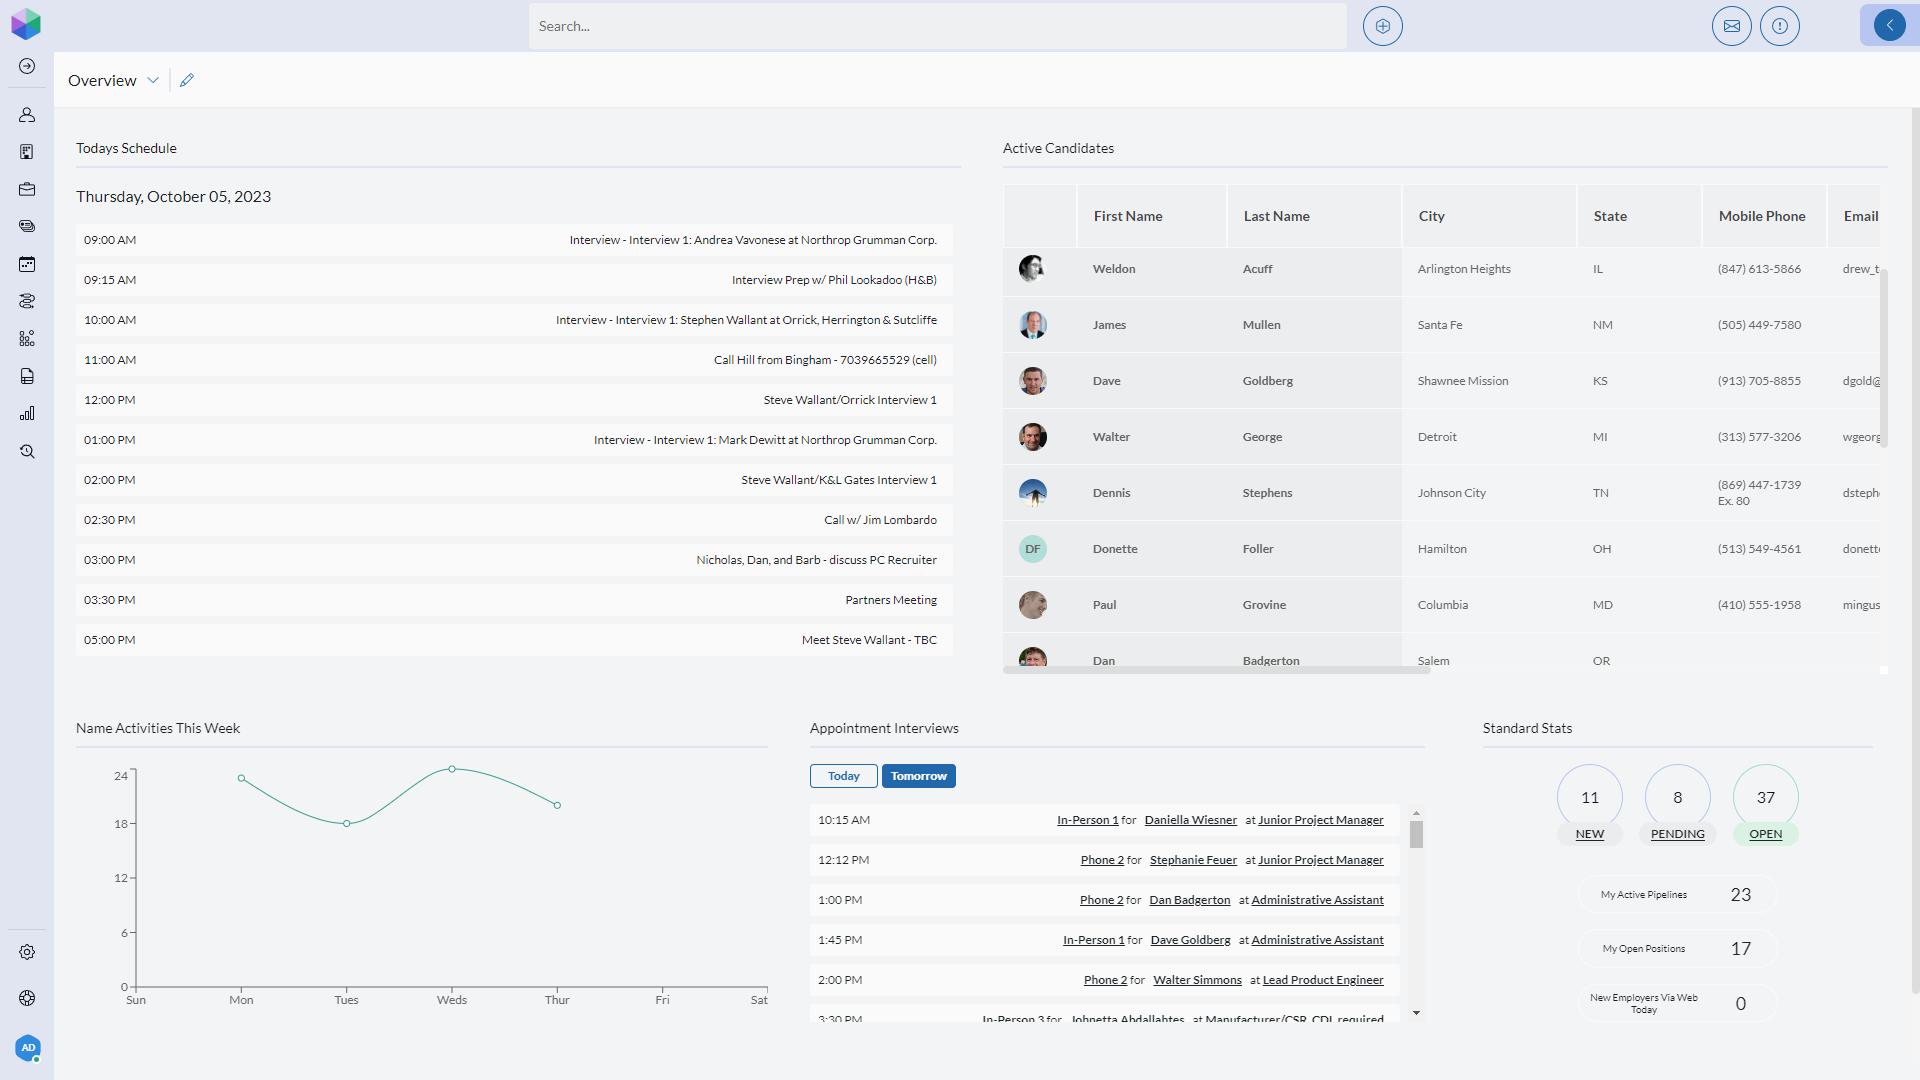
Task: Open the briefcase jobs icon
Action: point(27,189)
